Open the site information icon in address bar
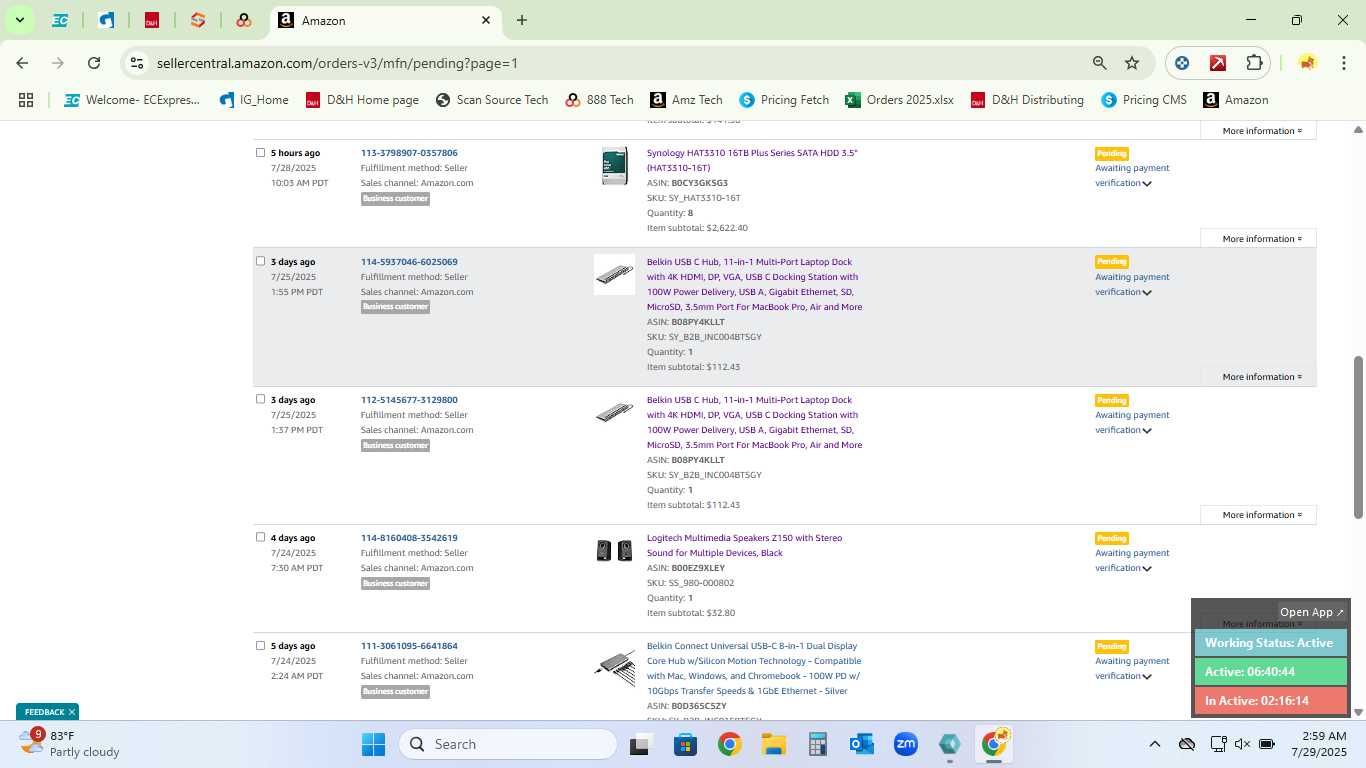Viewport: 1366px width, 768px height. pyautogui.click(x=137, y=63)
